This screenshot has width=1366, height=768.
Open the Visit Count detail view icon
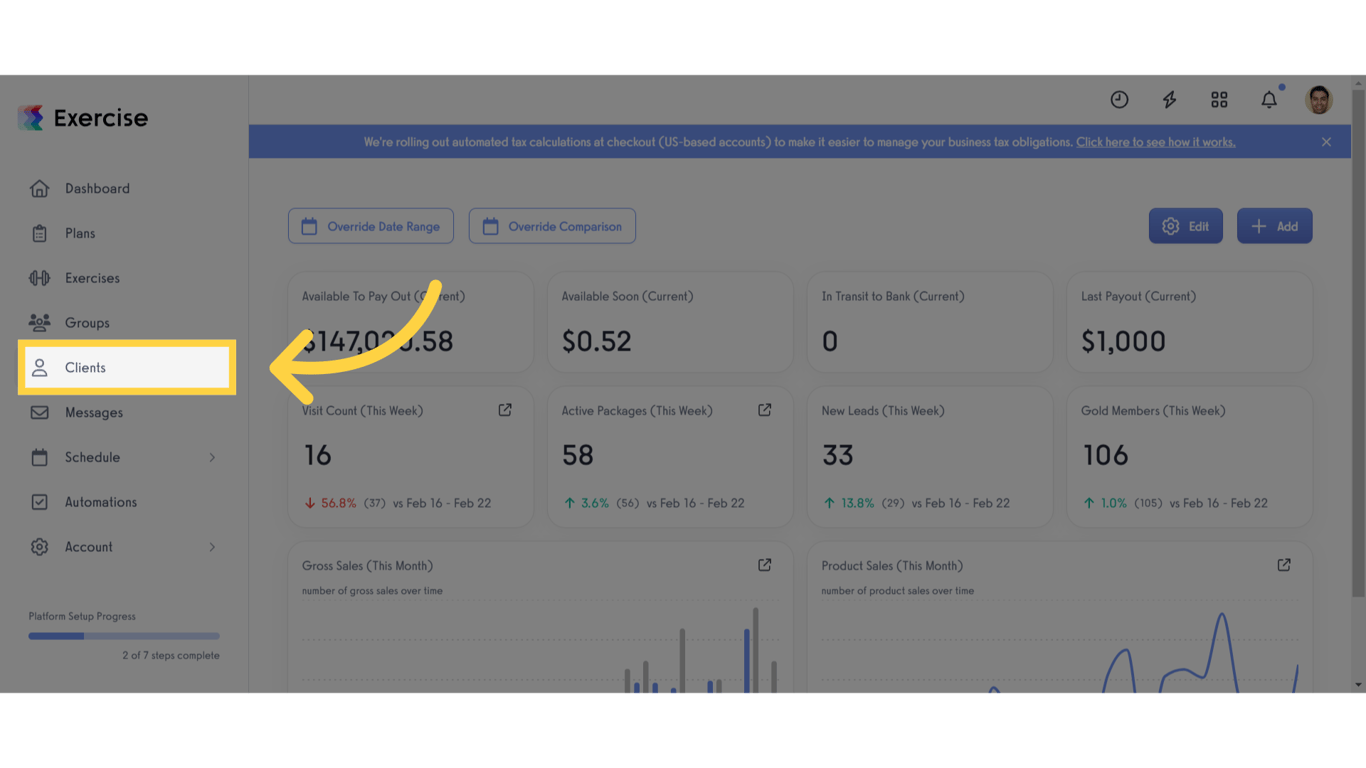[504, 409]
